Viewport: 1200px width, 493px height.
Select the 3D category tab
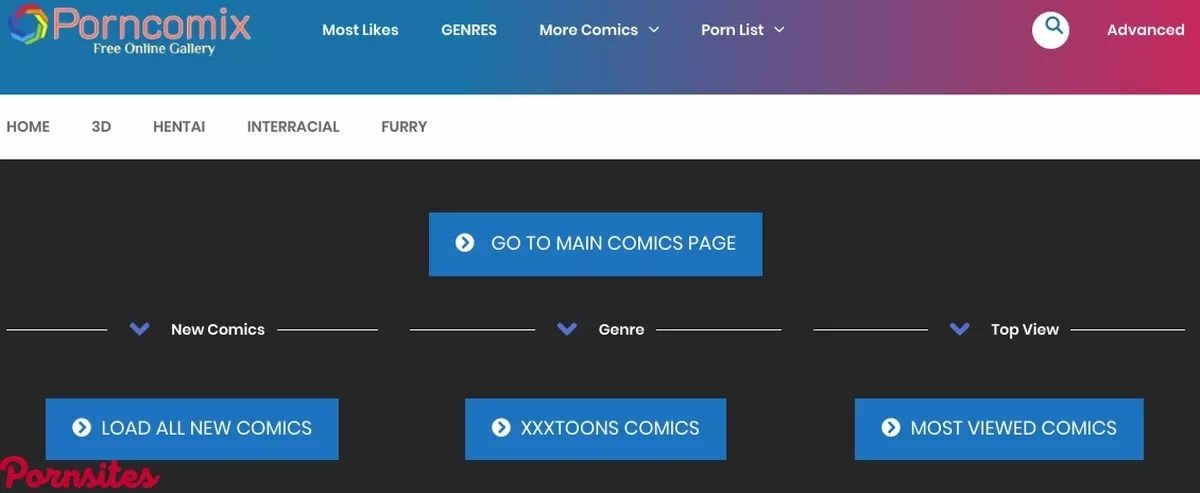tap(101, 127)
